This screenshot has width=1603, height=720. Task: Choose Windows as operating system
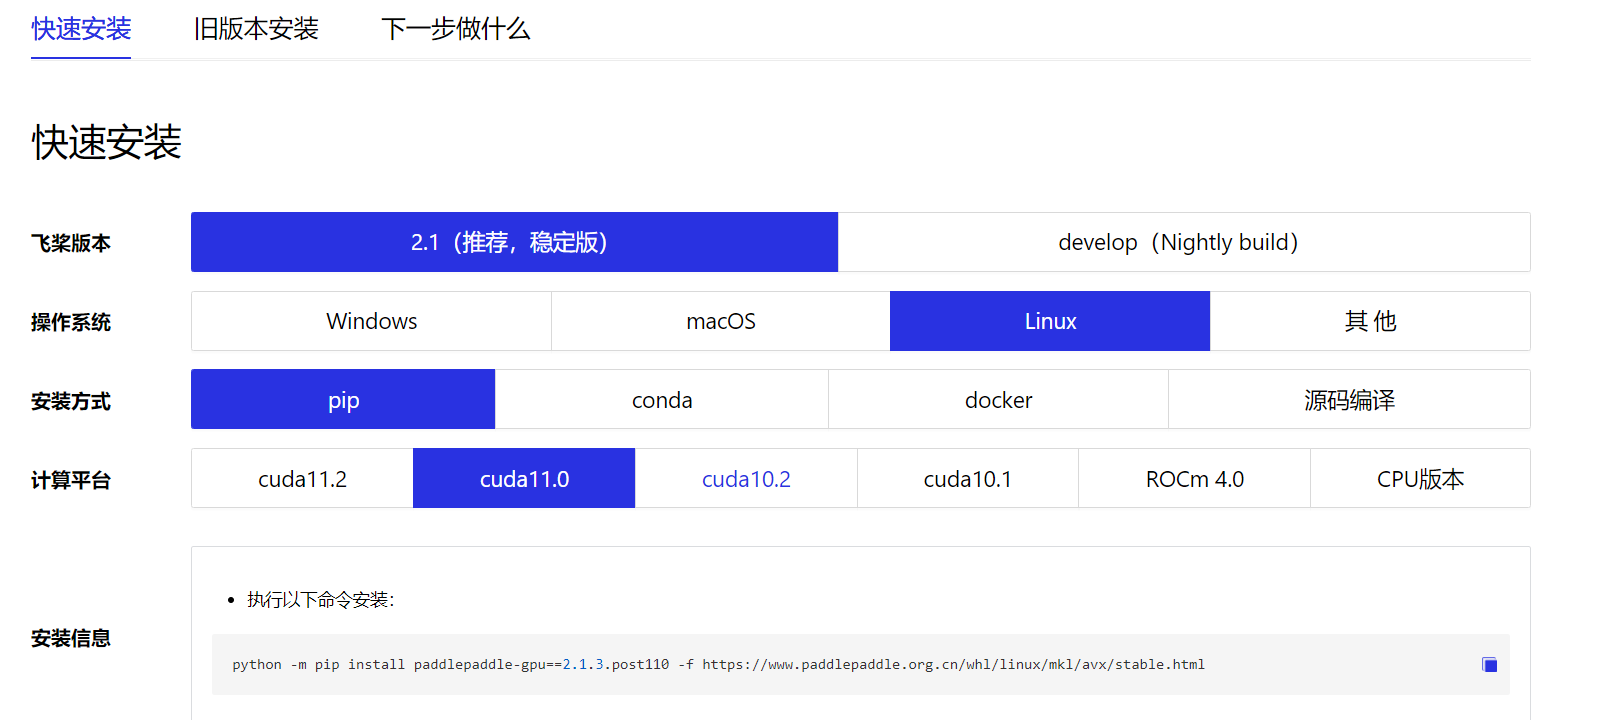point(371,321)
